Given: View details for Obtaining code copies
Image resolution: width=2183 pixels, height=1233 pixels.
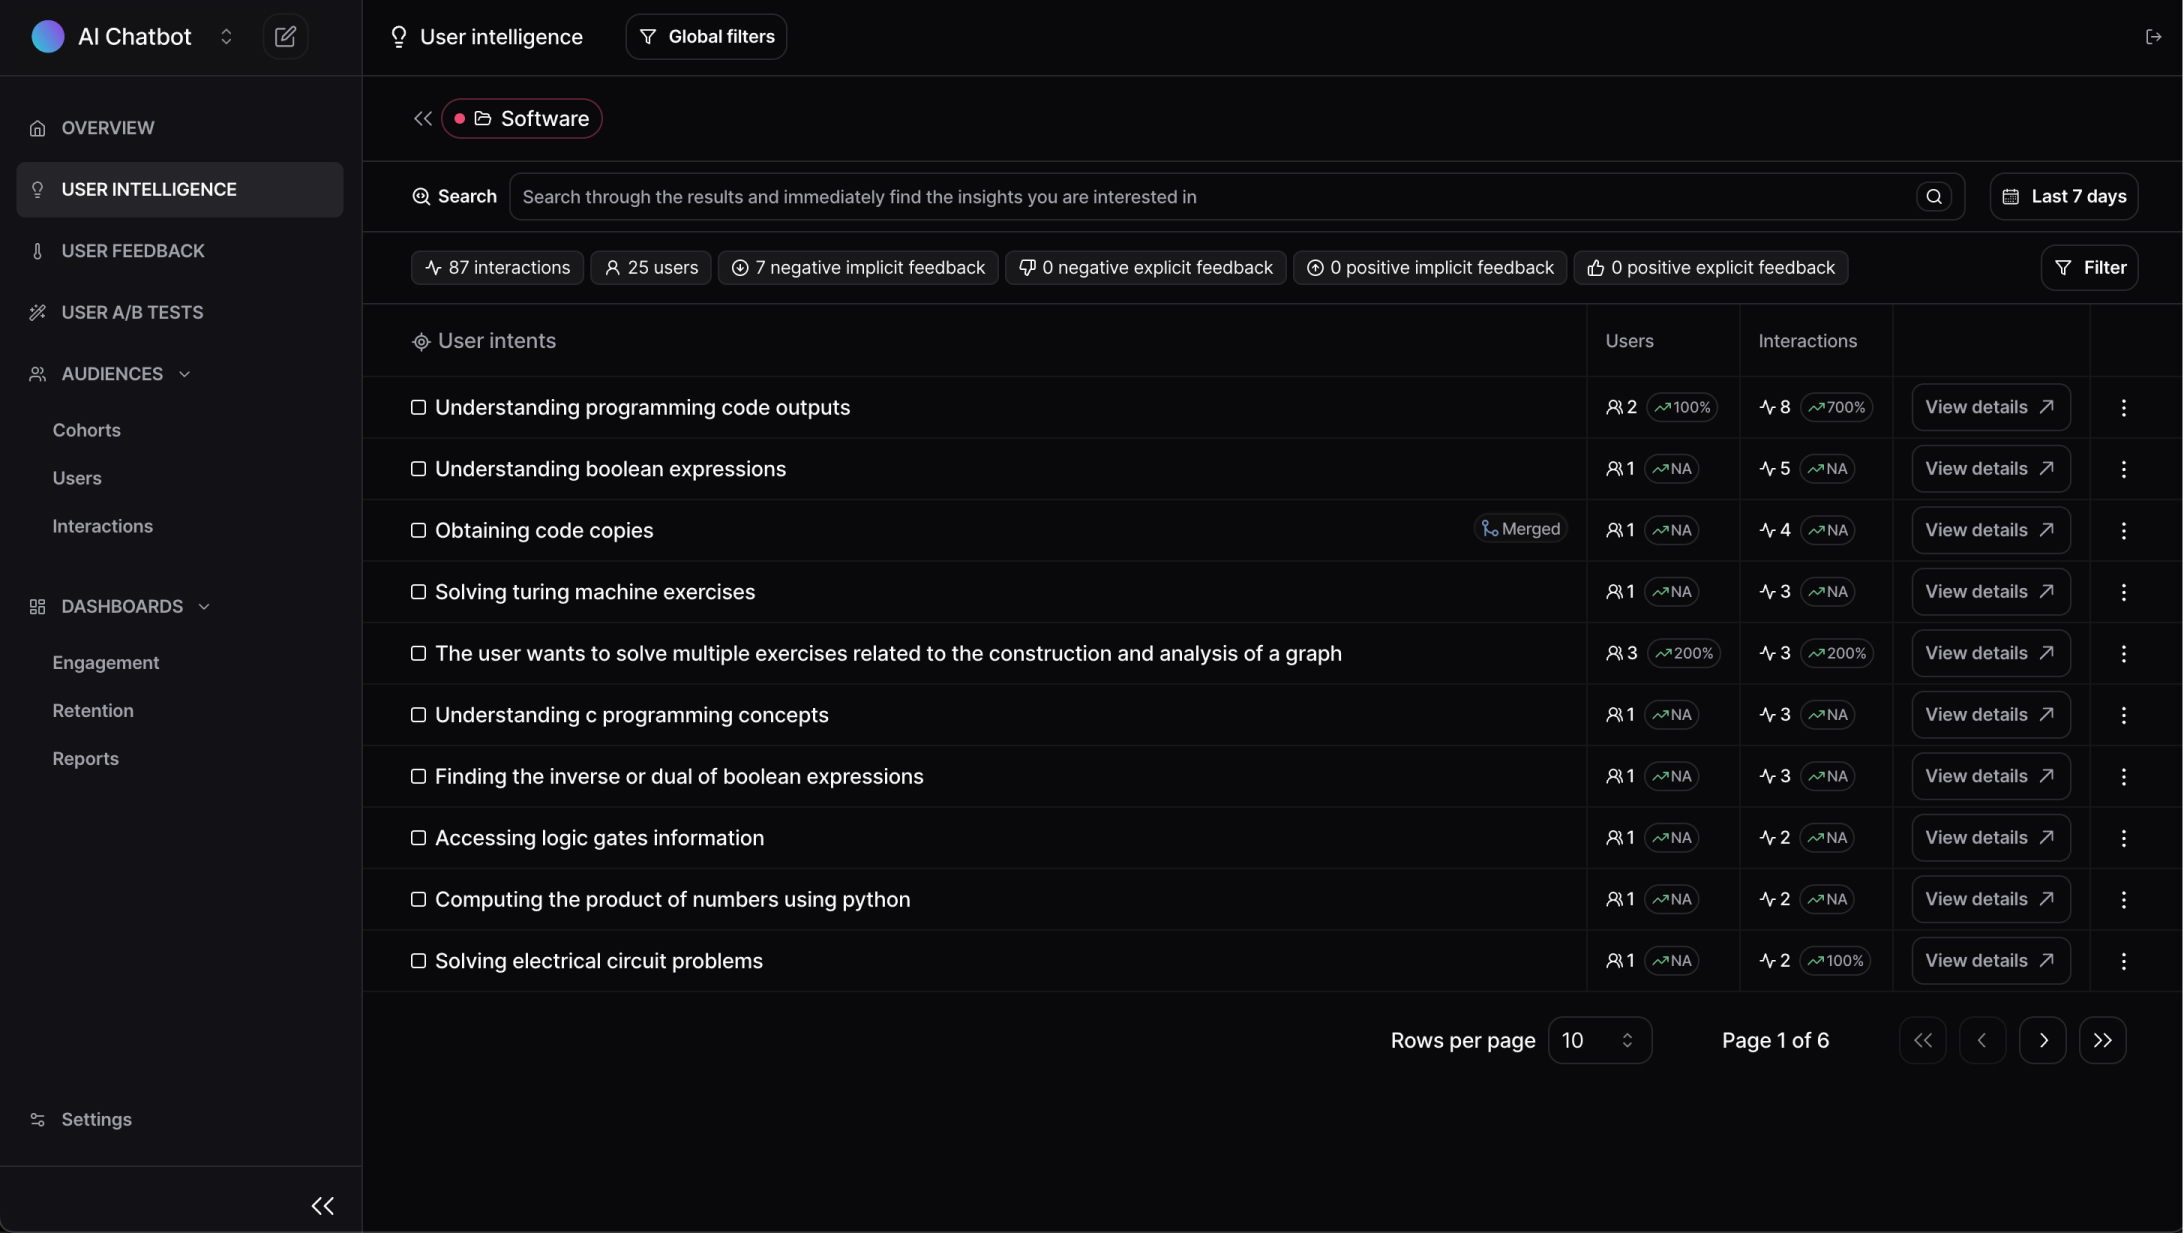Looking at the screenshot, I should click(1989, 530).
